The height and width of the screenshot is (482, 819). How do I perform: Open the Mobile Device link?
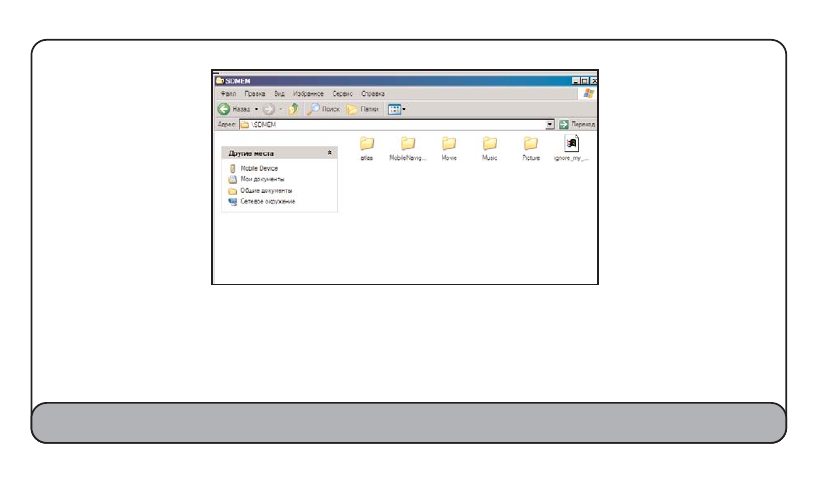point(259,168)
